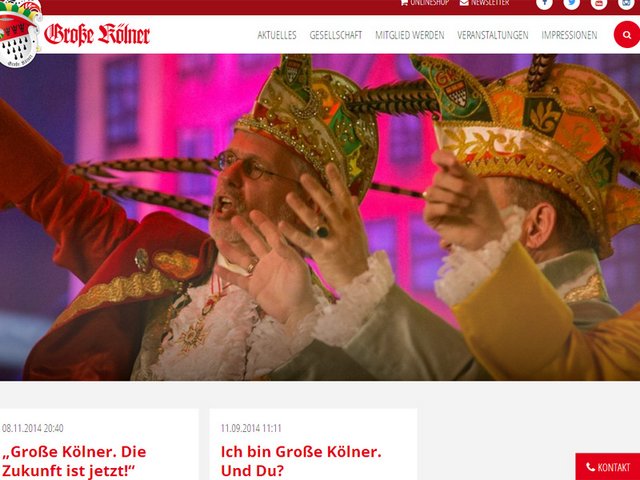Click the Newsletter link text
The image size is (640, 480).
pos(490,2)
